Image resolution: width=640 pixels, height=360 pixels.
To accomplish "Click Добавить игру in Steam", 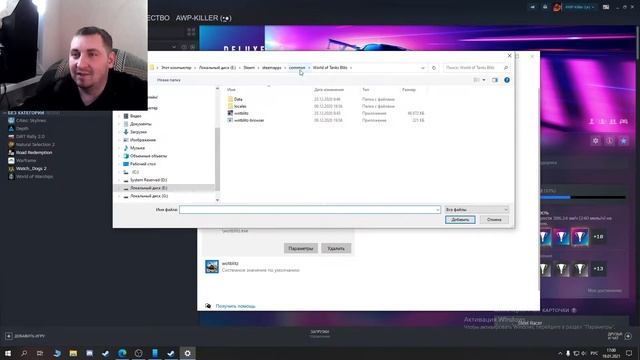I will click(25, 336).
